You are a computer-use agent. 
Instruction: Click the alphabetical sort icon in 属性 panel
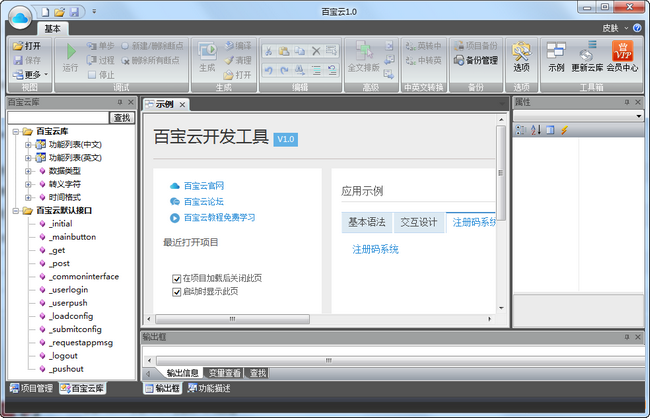coord(536,130)
